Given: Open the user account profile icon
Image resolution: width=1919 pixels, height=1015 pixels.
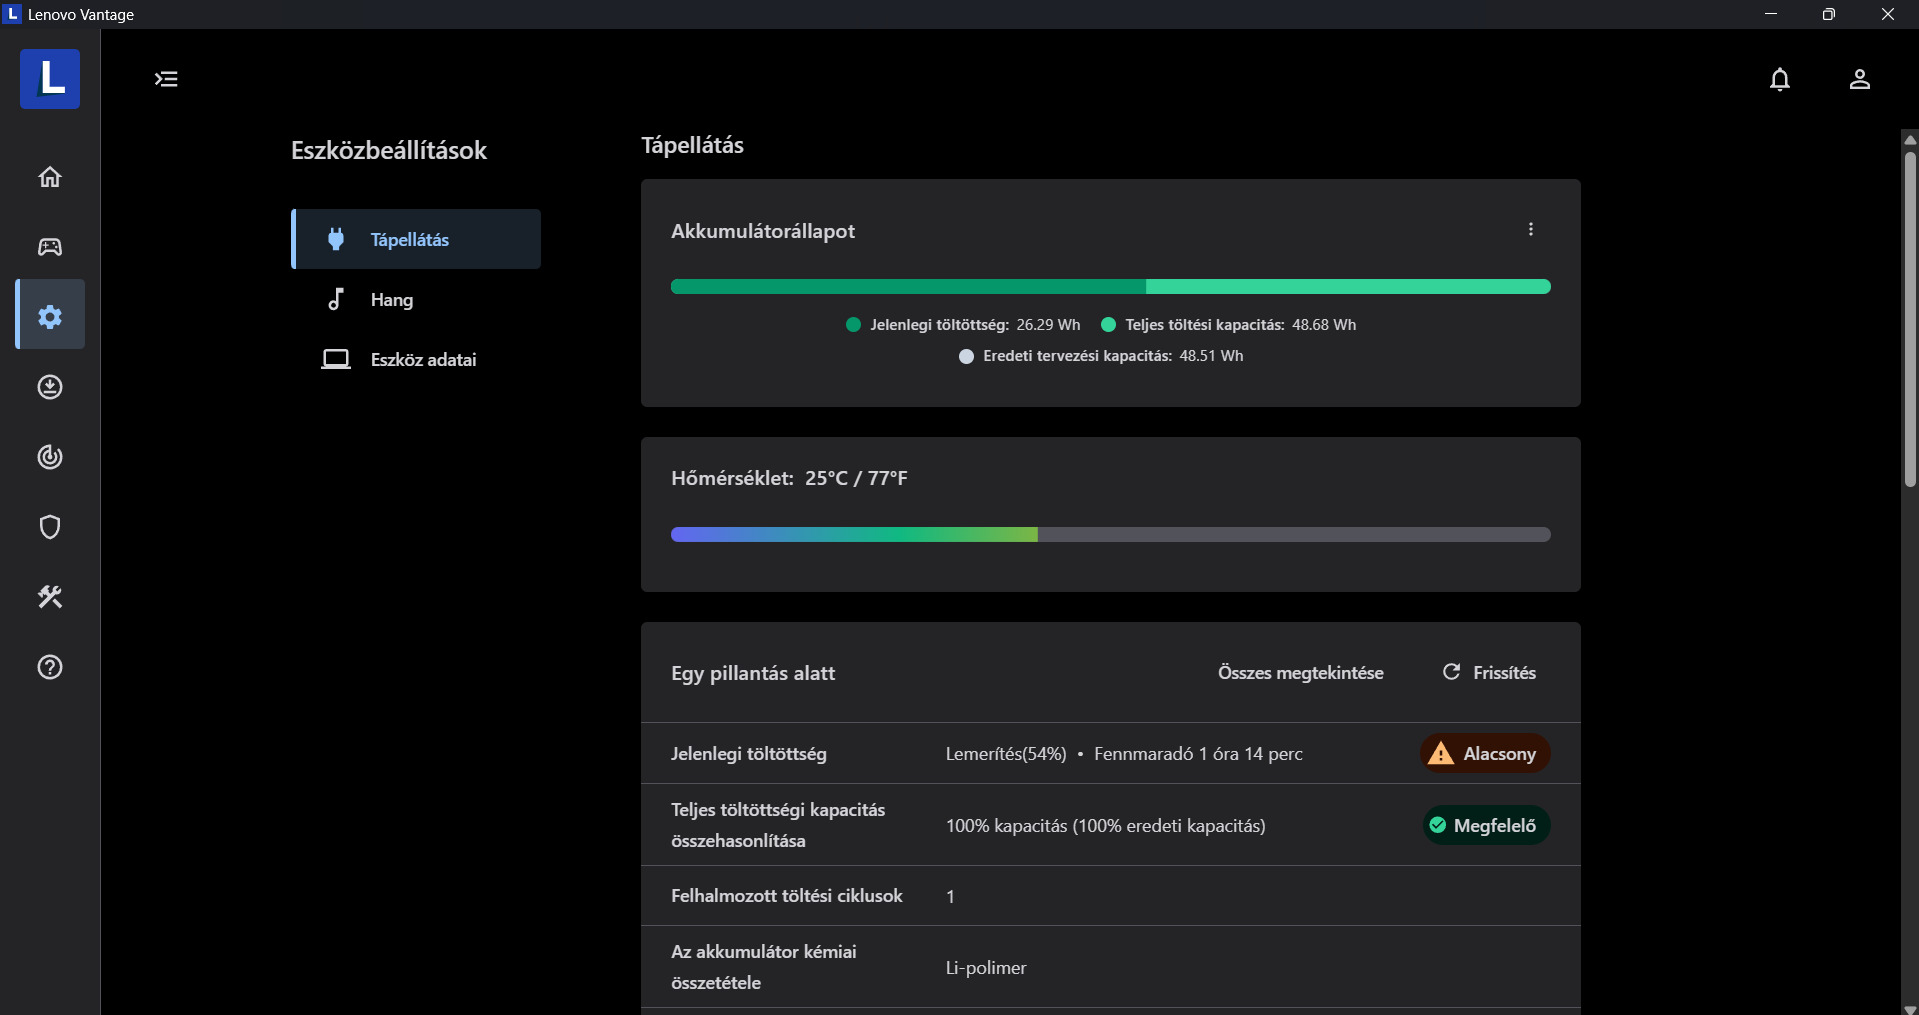Looking at the screenshot, I should [x=1859, y=79].
